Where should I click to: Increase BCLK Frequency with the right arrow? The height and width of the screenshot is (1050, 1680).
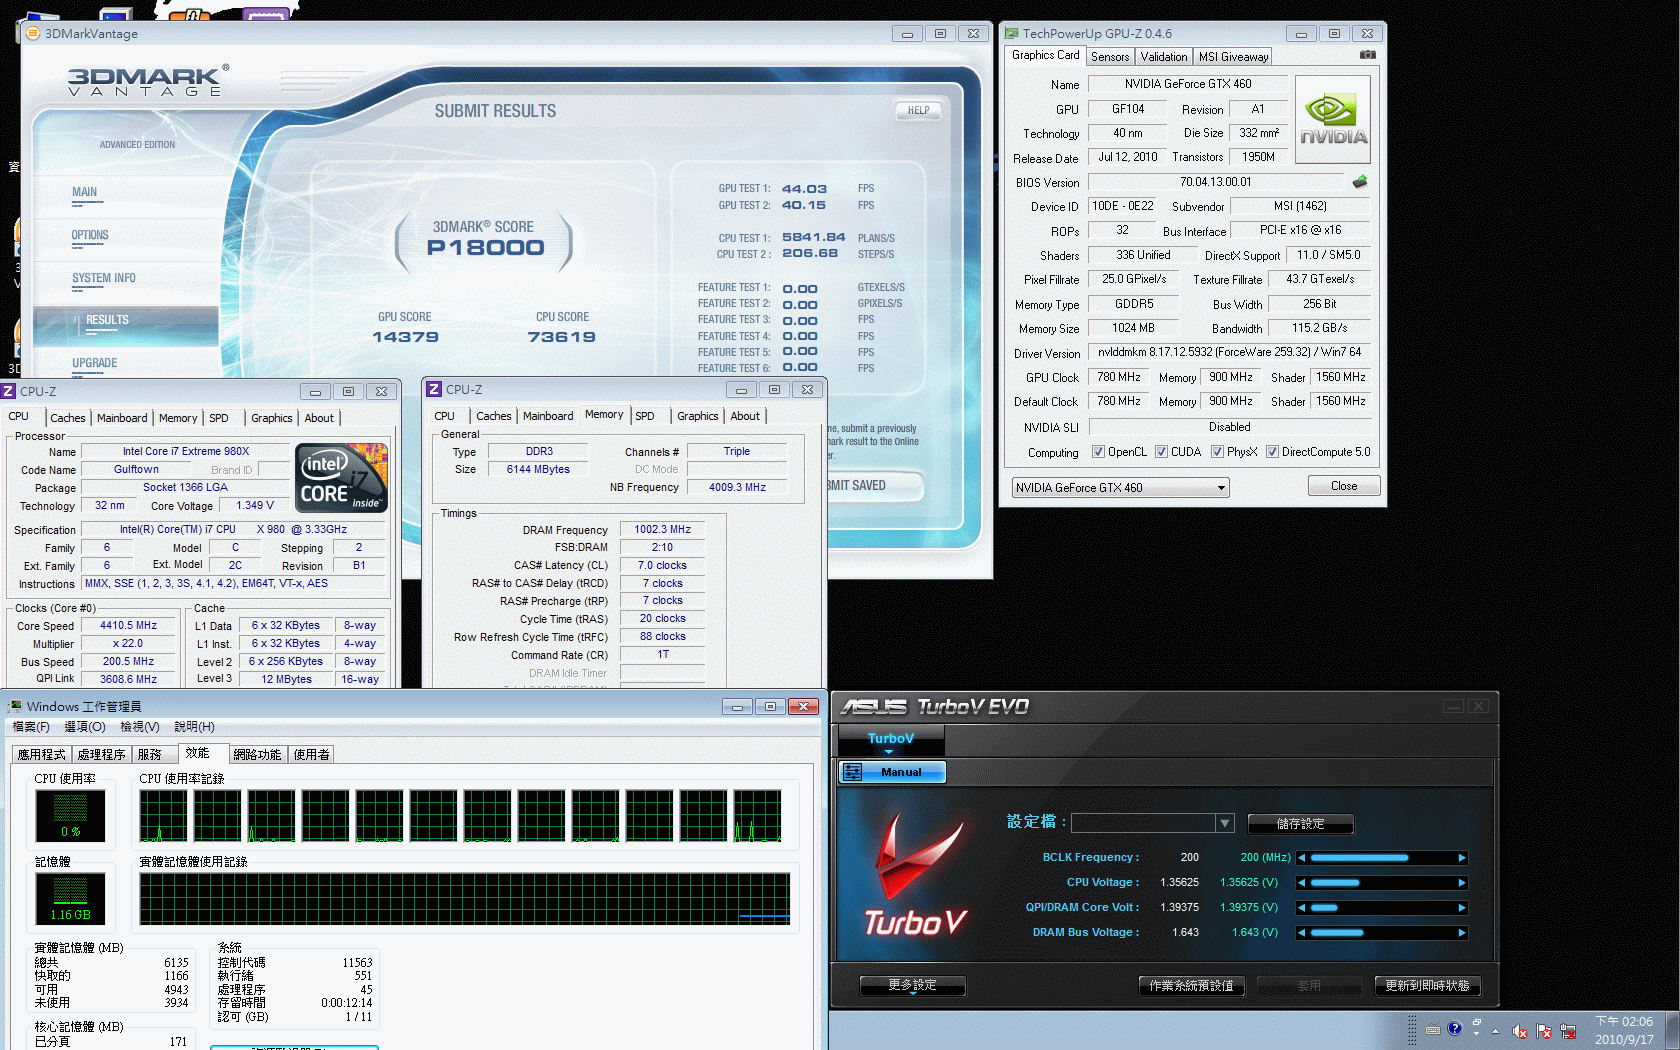(1462, 858)
